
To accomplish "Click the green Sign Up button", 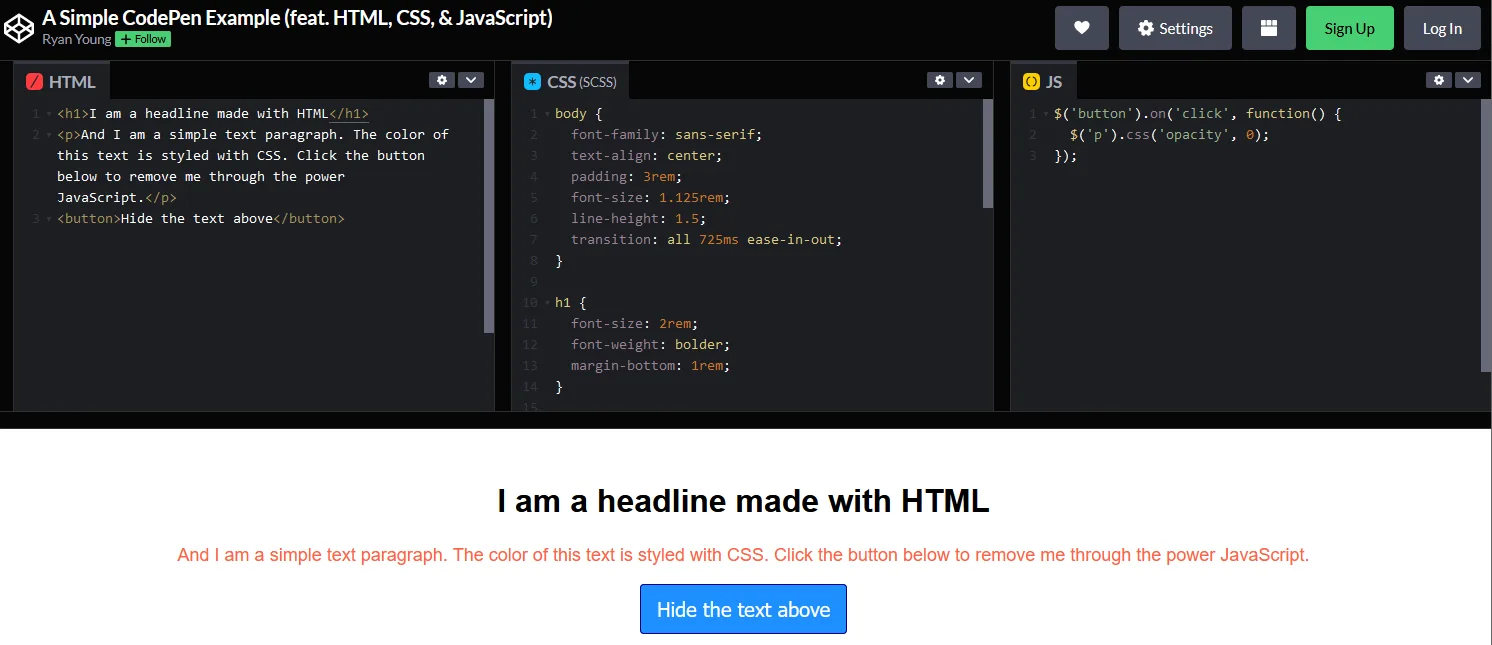I will click(x=1349, y=28).
